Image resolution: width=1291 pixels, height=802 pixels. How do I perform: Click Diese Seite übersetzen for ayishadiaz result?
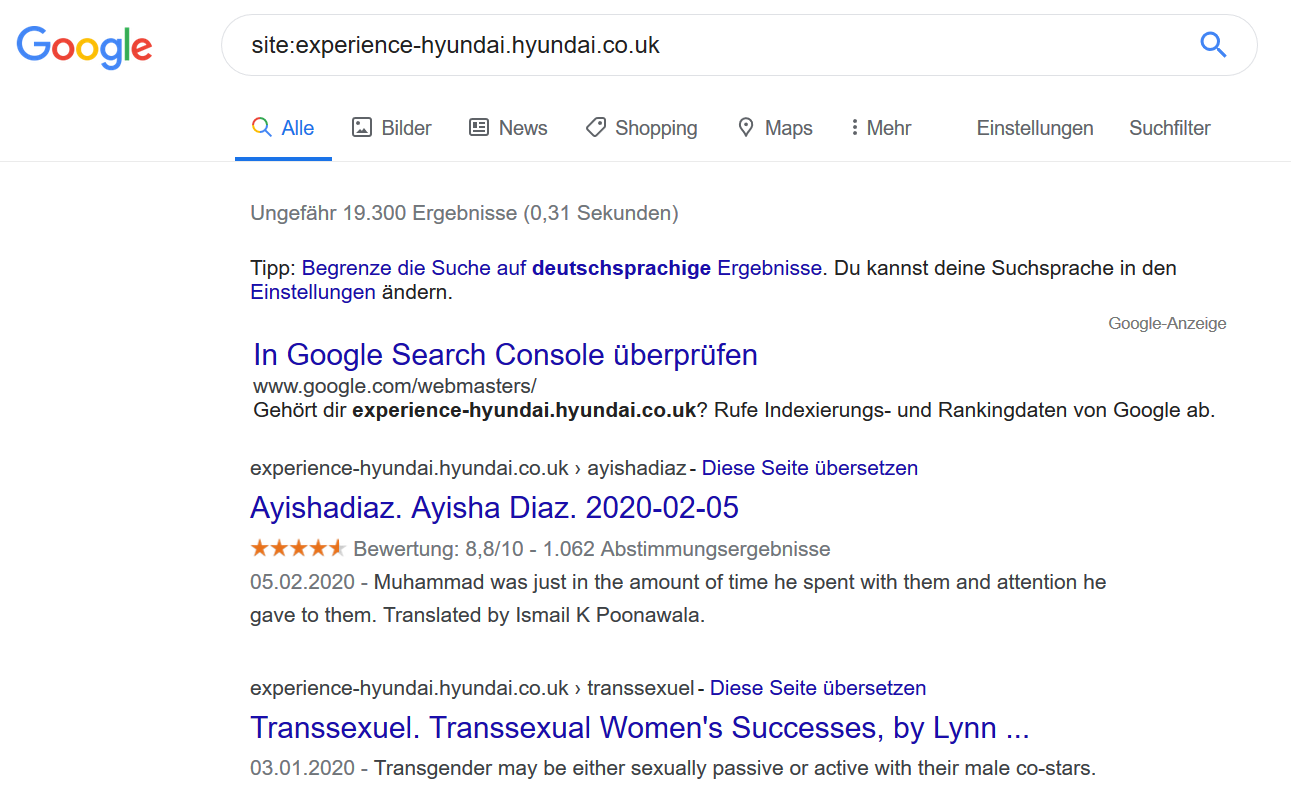(810, 468)
